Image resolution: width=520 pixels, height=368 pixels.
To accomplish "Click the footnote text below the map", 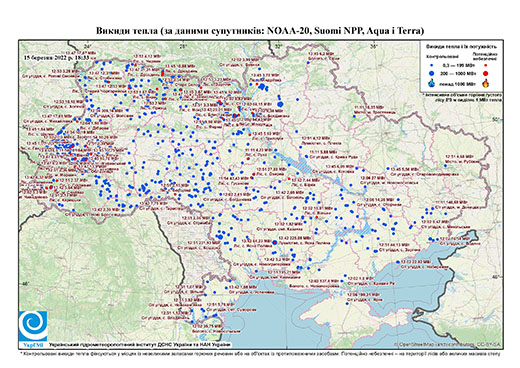I will coord(260,353).
